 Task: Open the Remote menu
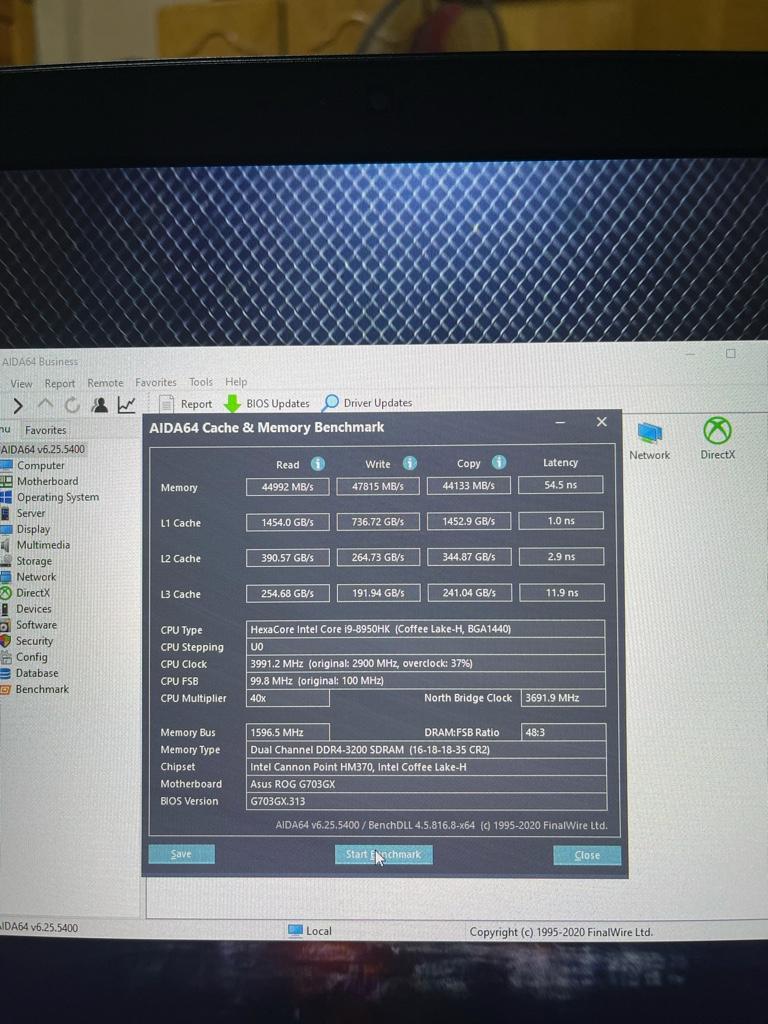(105, 383)
